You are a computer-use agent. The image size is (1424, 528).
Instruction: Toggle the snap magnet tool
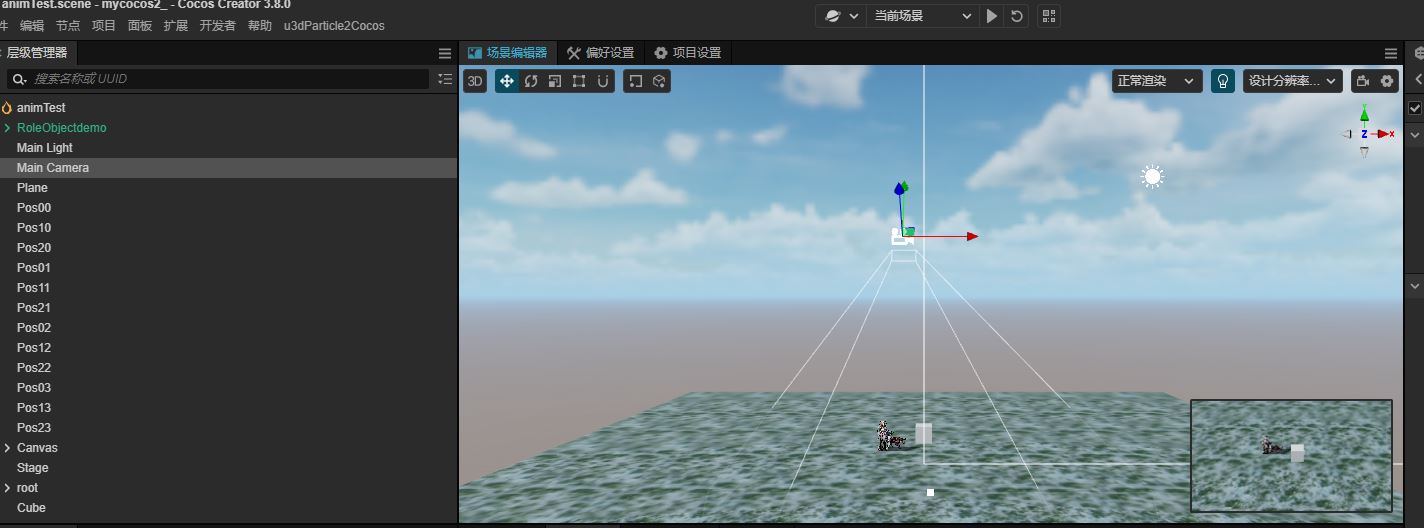[x=603, y=81]
